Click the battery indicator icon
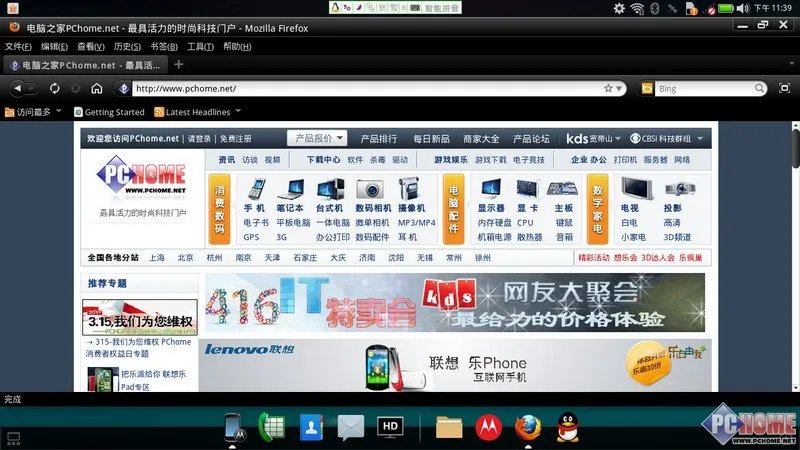Screen dimensions: 800x450 point(726,8)
